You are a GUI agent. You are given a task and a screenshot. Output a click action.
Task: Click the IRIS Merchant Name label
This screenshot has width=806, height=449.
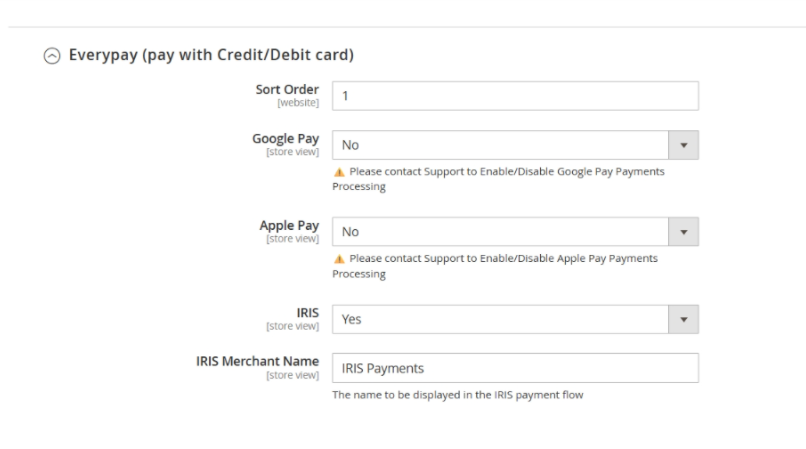click(x=258, y=361)
